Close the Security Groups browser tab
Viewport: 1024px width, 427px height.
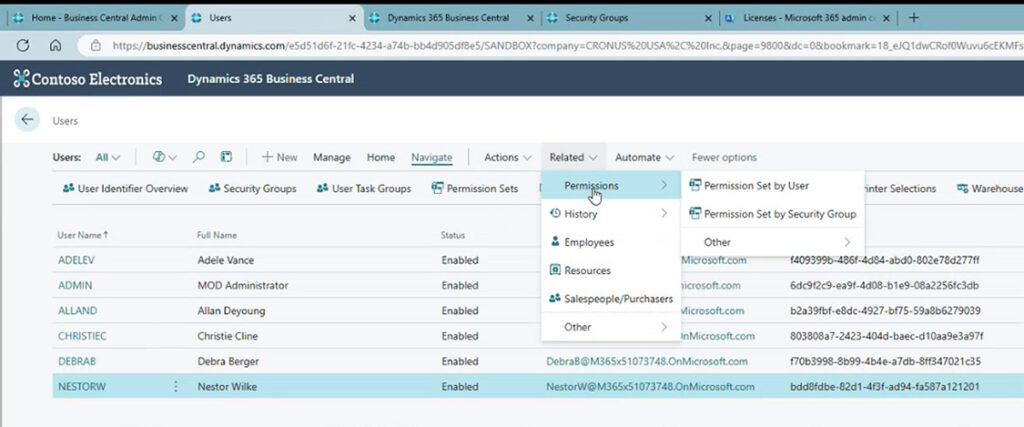pos(709,18)
